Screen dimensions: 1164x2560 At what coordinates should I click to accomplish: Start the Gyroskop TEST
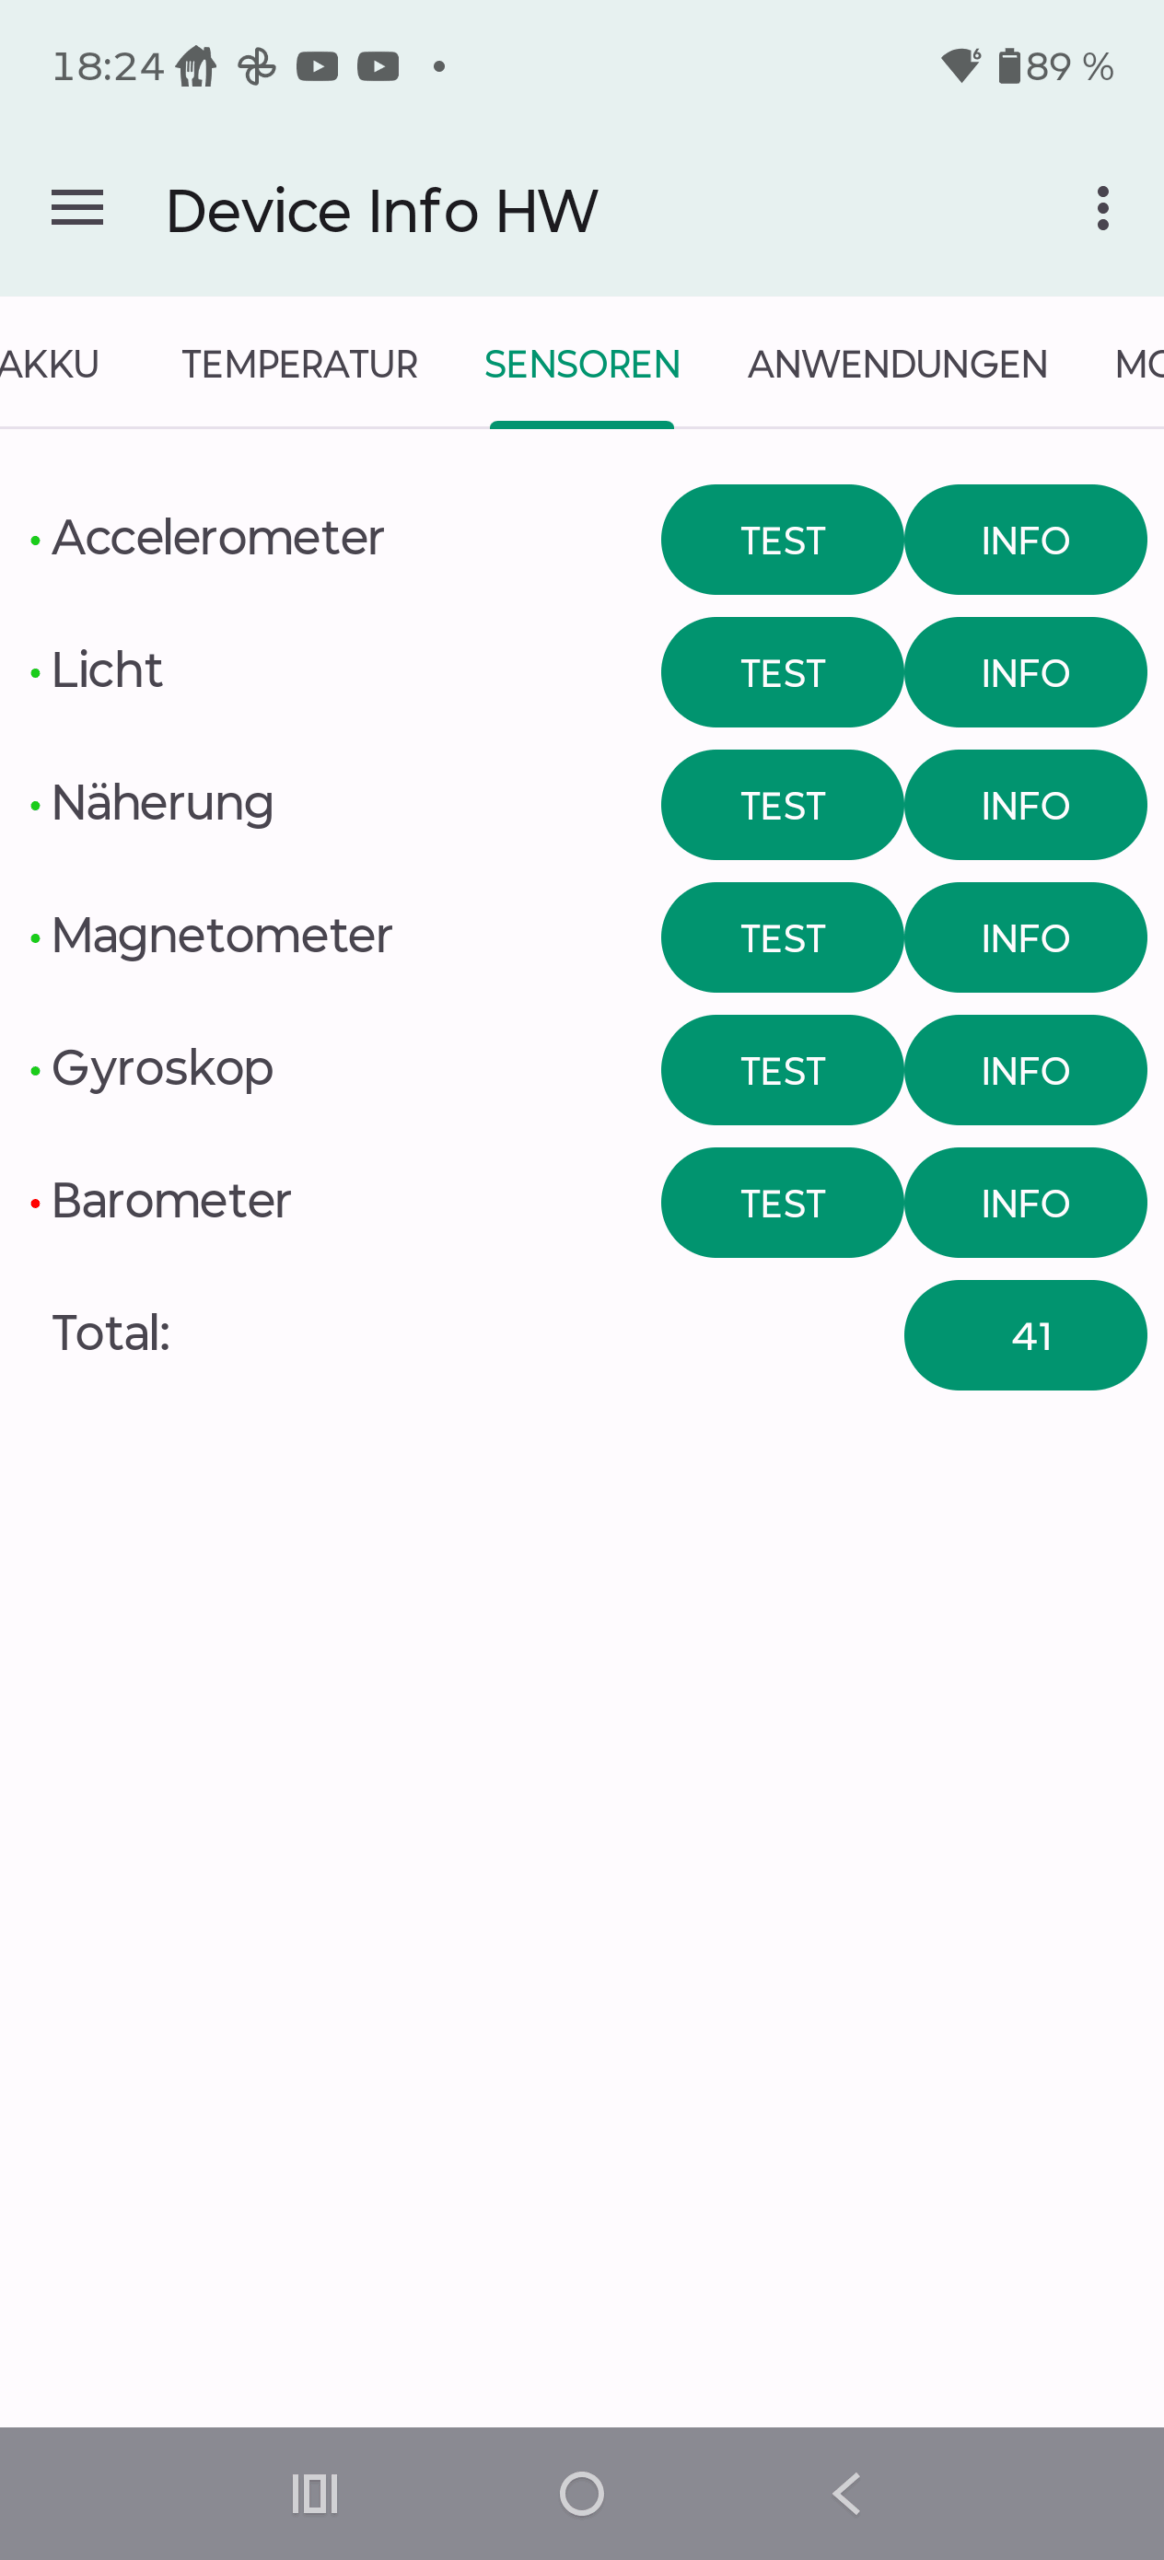click(x=782, y=1070)
